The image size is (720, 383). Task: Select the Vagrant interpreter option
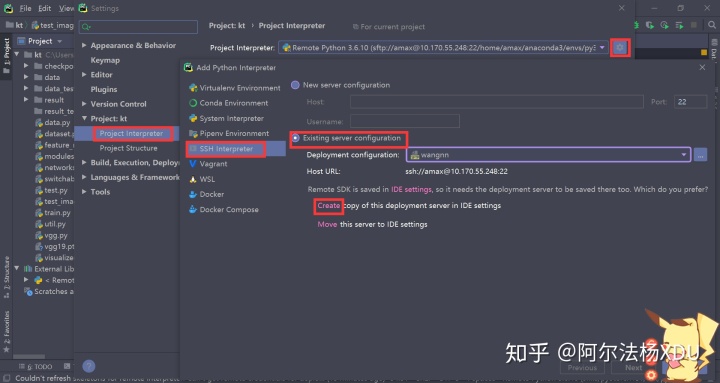[x=208, y=164]
